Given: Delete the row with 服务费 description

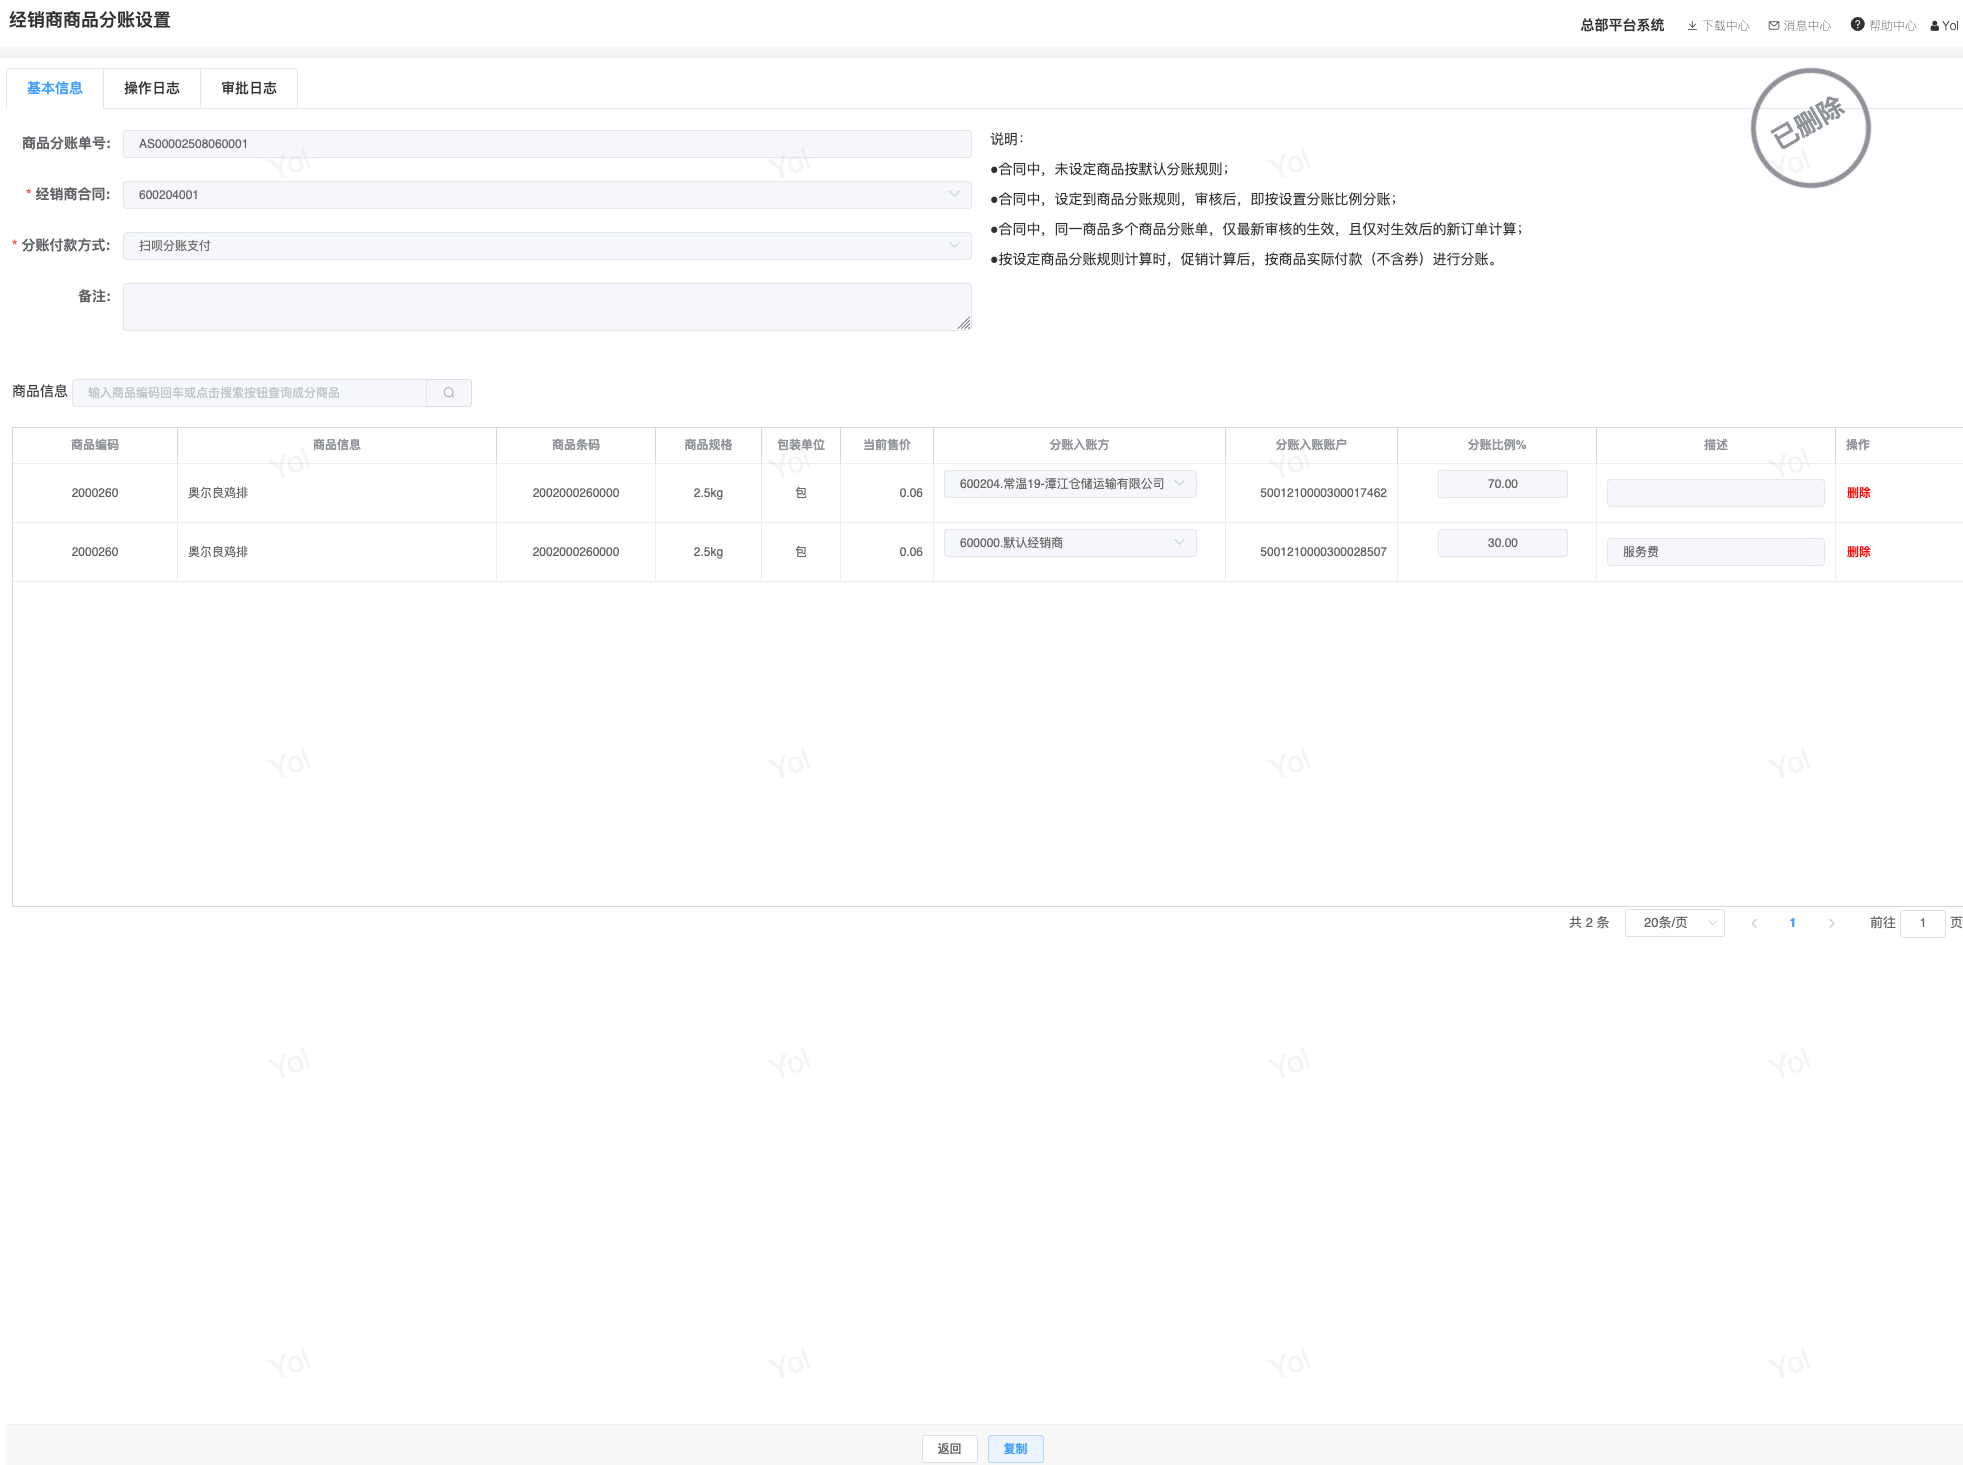Looking at the screenshot, I should pyautogui.click(x=1858, y=552).
